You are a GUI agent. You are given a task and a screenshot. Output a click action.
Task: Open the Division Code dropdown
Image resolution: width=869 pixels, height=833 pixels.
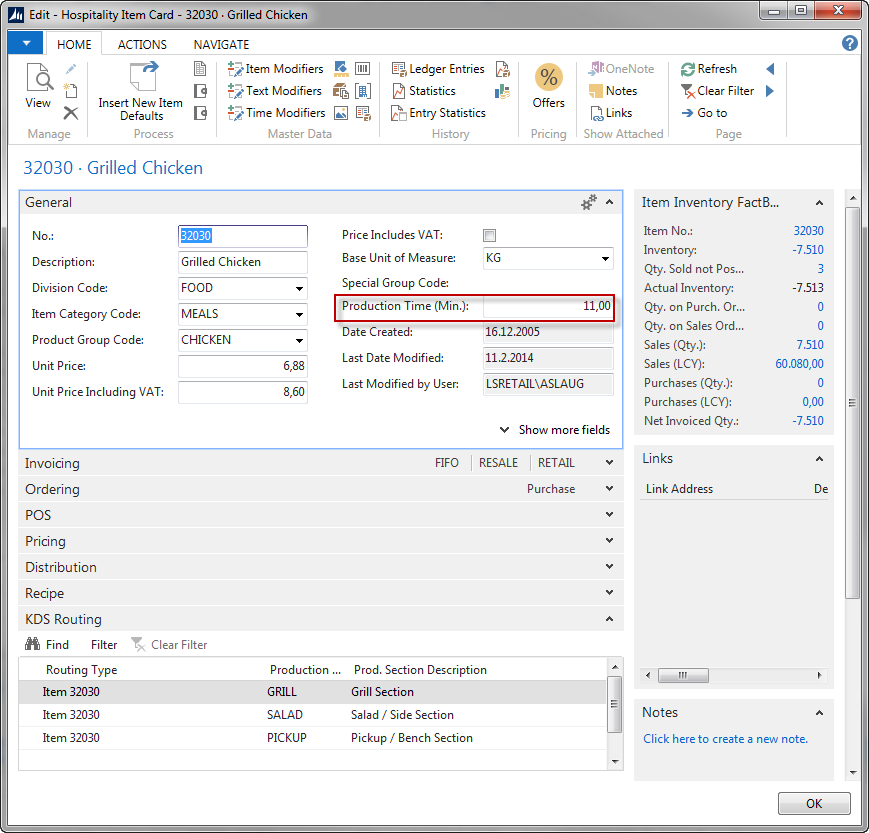(300, 289)
